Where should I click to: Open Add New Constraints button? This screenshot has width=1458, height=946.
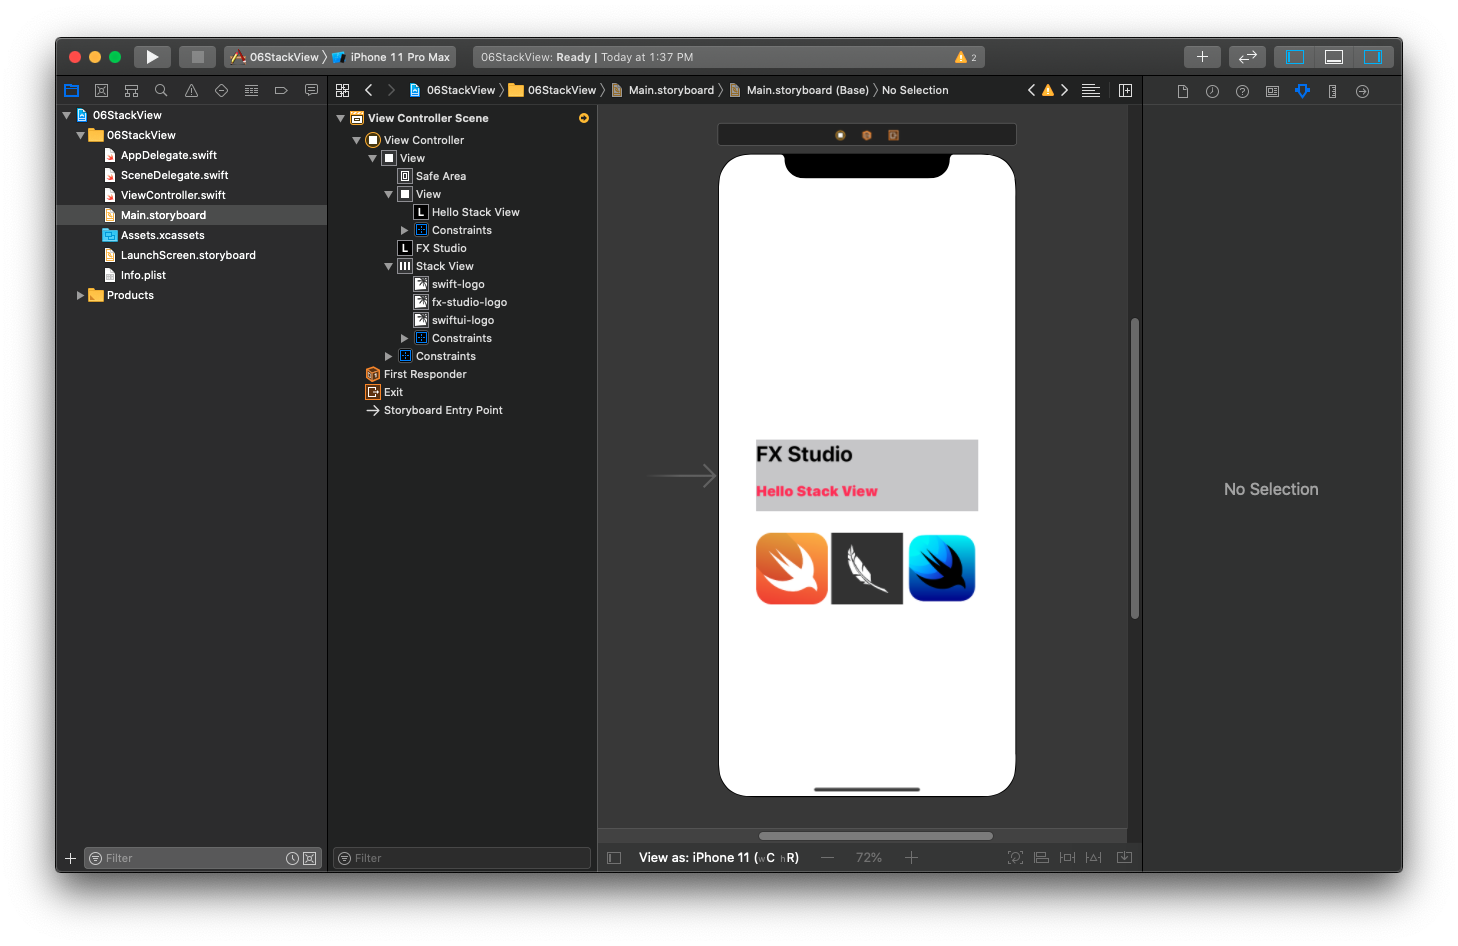(1067, 858)
